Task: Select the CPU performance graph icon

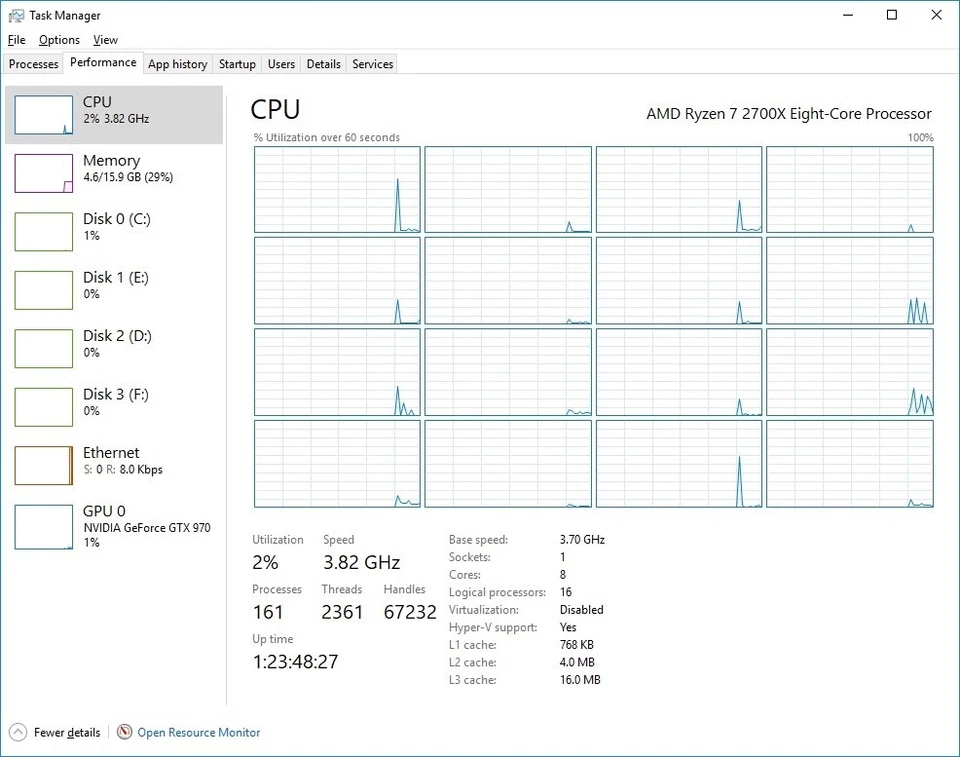Action: [43, 114]
